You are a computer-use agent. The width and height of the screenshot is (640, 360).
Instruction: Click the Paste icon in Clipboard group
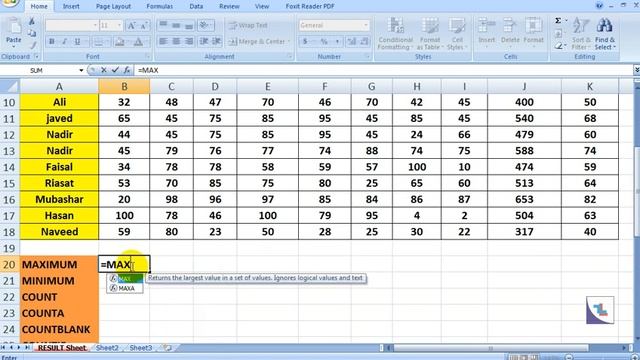(13, 27)
